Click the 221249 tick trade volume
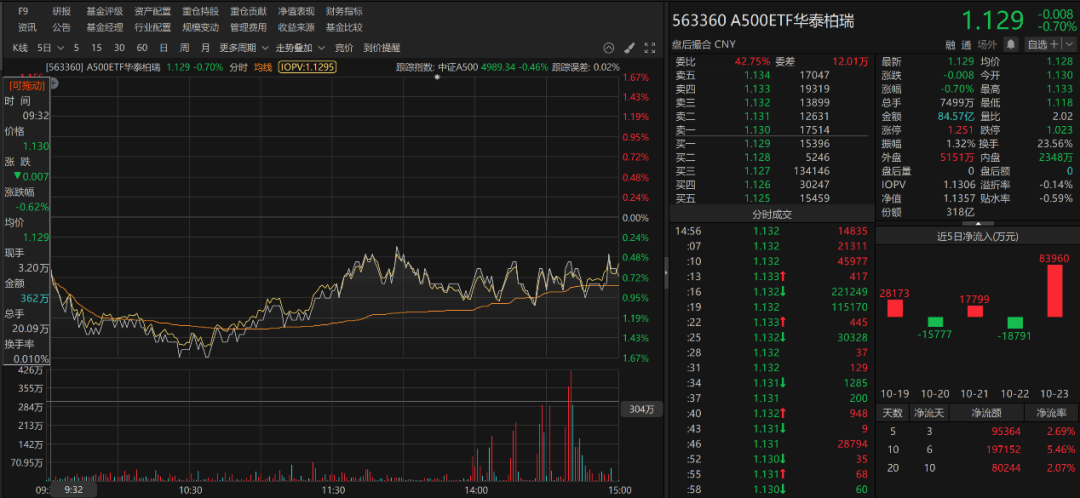This screenshot has width=1080, height=498. pos(847,292)
